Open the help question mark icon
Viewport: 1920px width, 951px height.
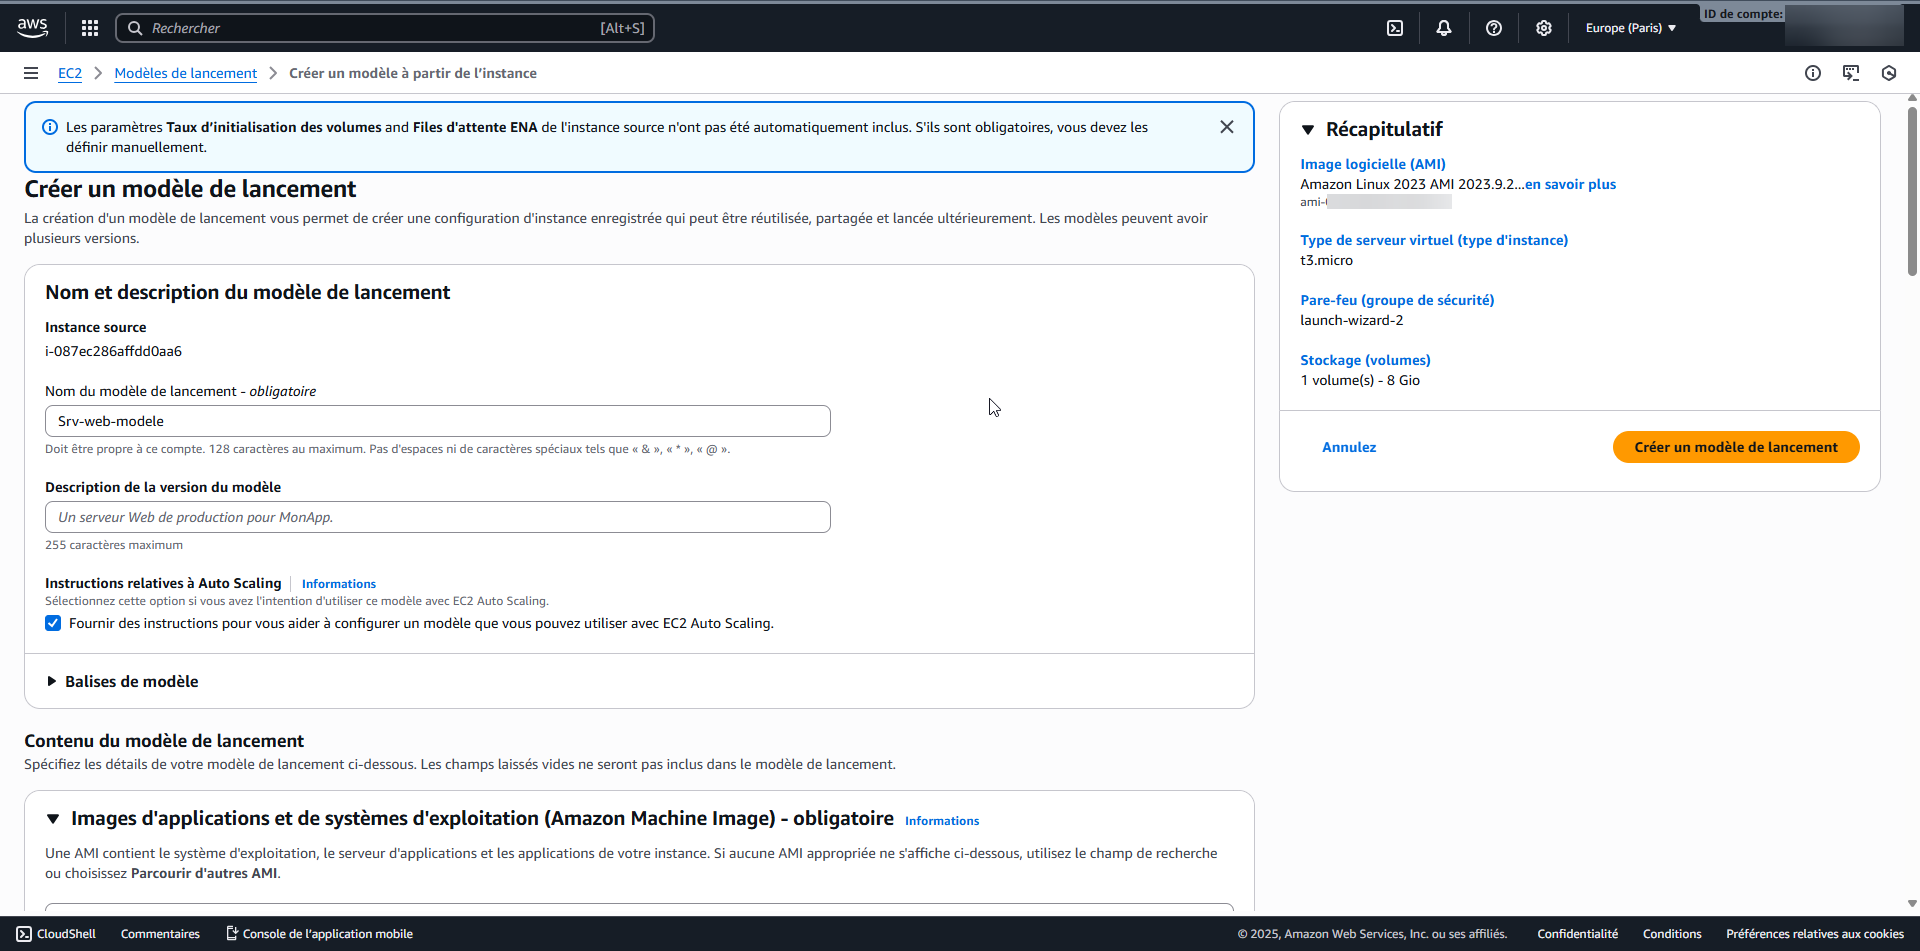[1494, 28]
